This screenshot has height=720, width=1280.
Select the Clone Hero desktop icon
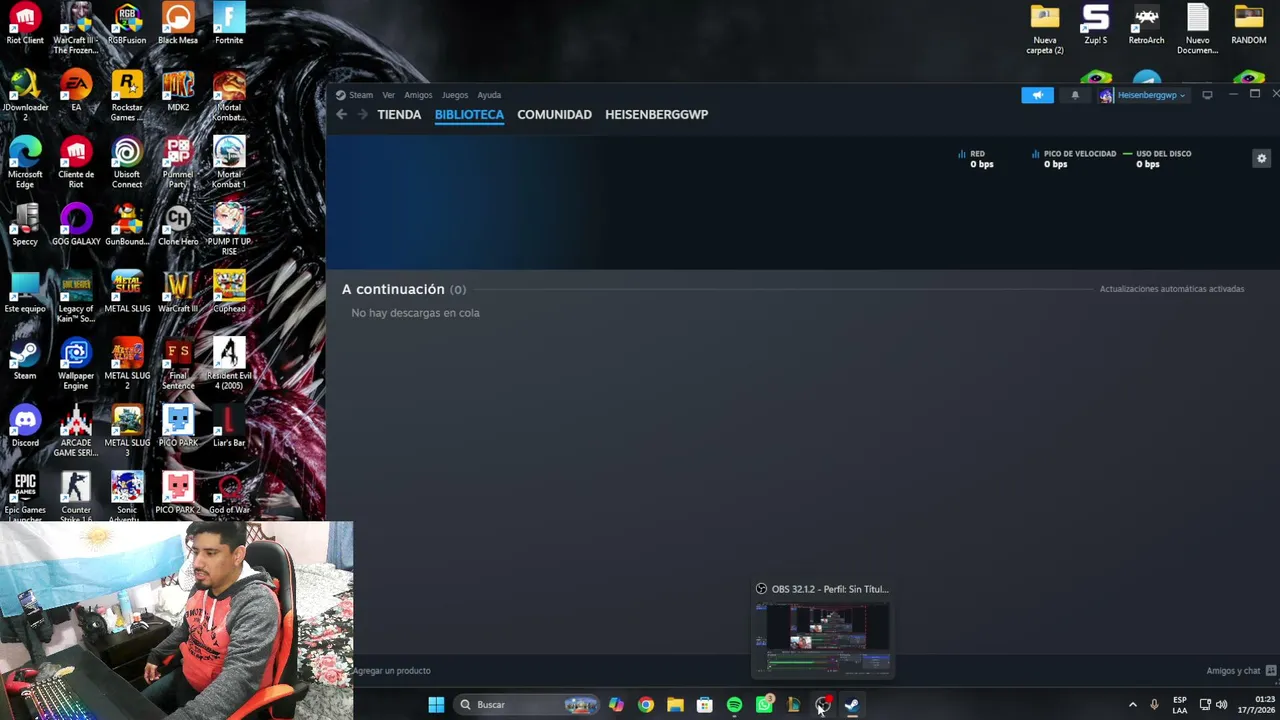click(178, 226)
